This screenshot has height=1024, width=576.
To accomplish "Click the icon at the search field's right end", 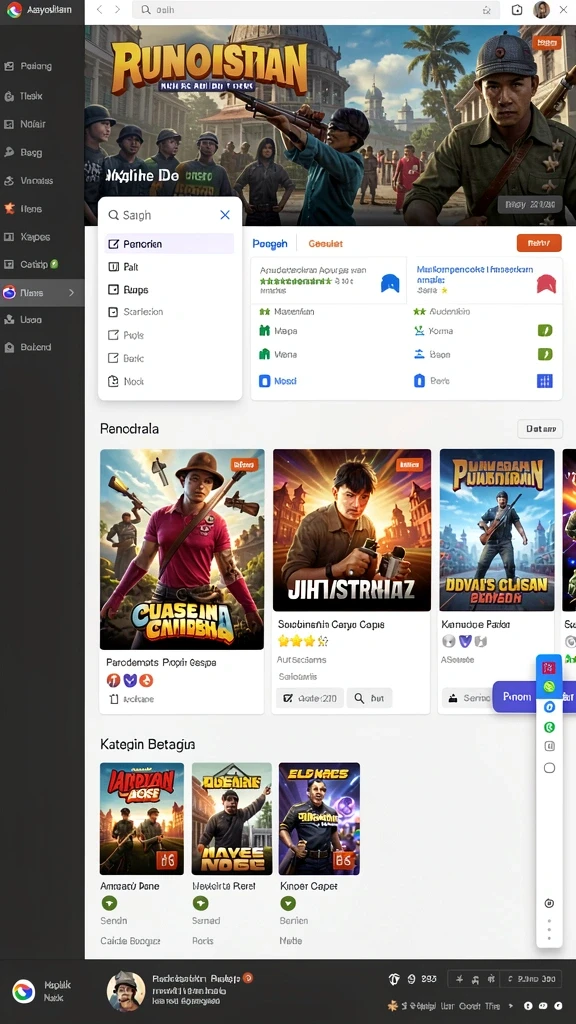I will [486, 10].
